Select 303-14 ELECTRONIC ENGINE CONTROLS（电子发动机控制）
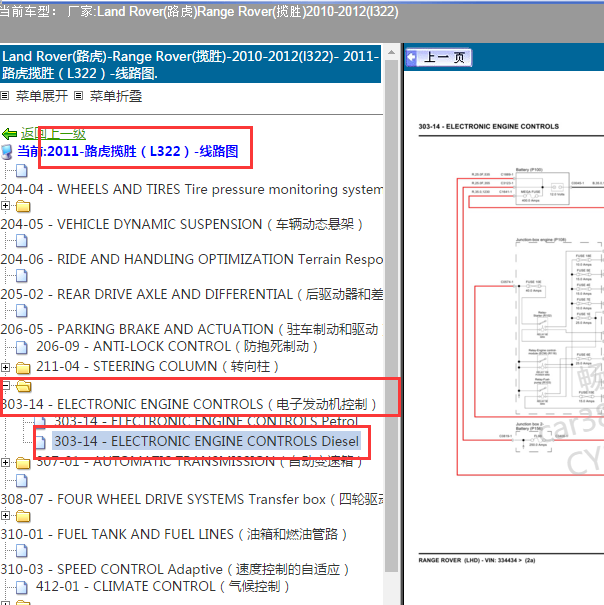This screenshot has width=604, height=605. [x=188, y=404]
